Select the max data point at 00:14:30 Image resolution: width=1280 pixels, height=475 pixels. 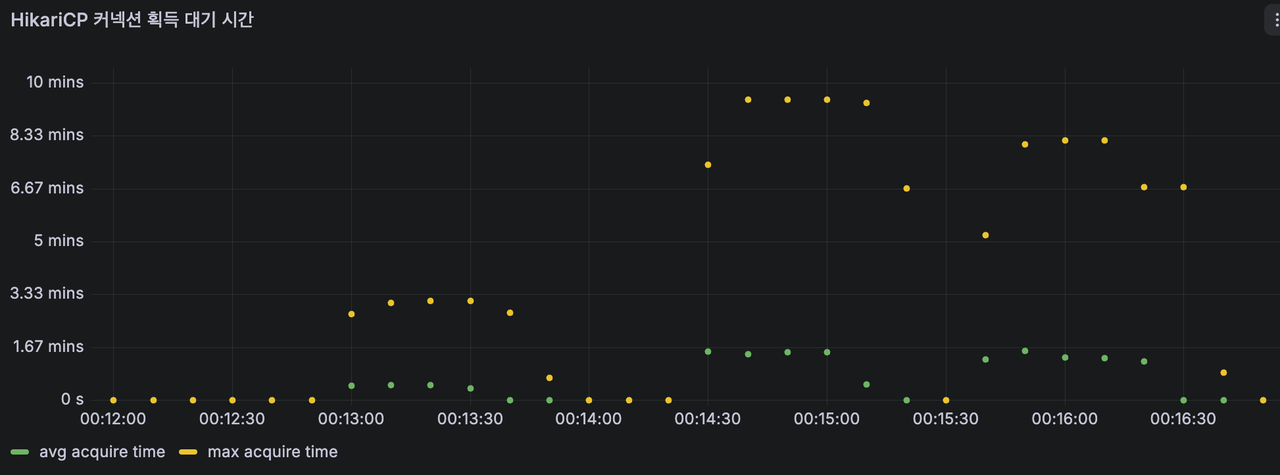point(708,164)
